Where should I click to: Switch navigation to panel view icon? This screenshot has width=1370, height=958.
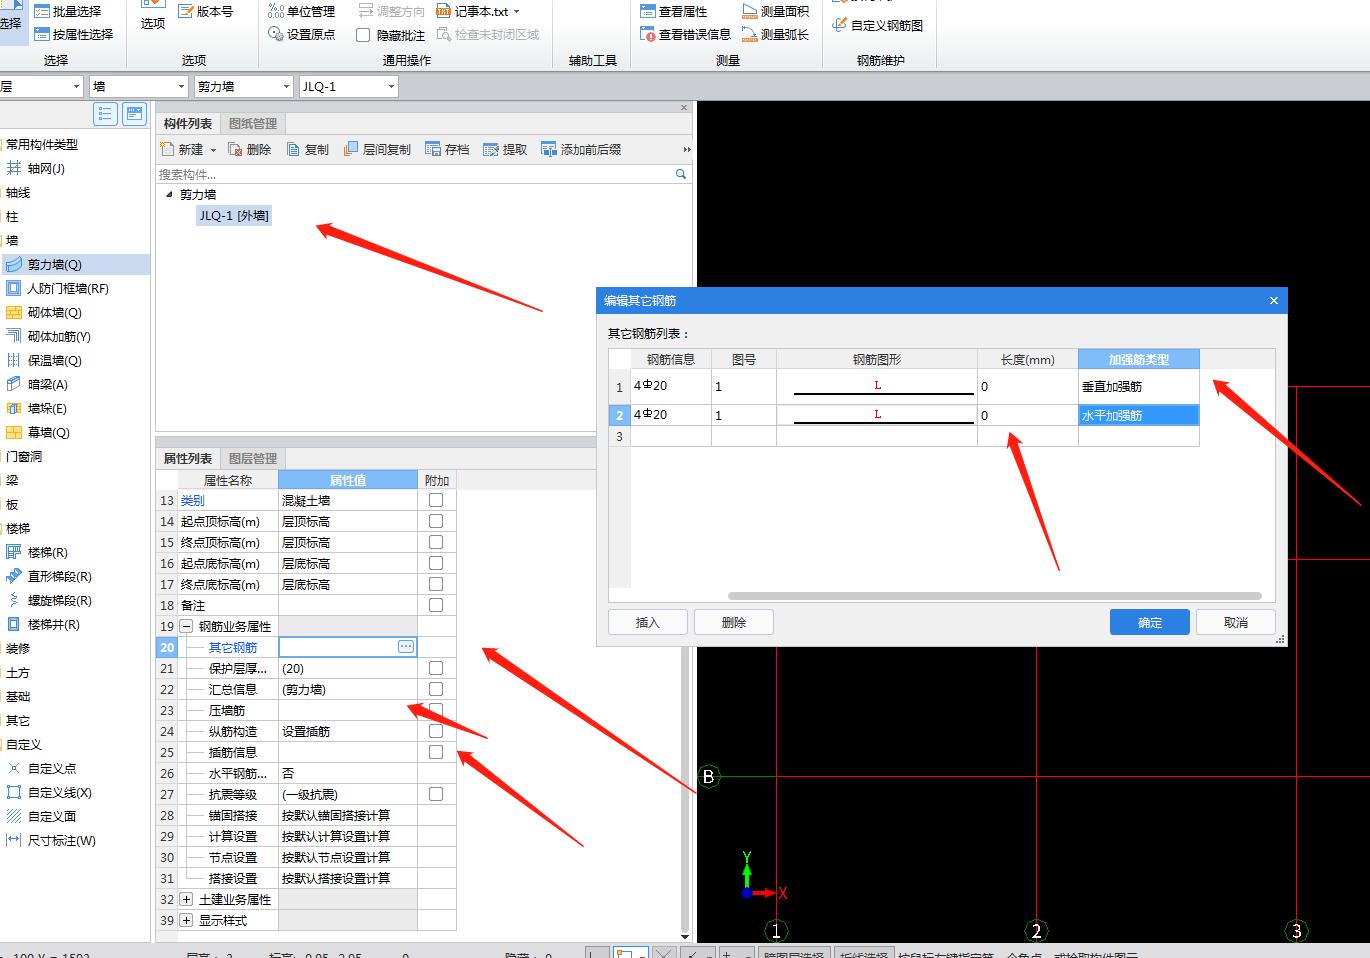pos(135,114)
